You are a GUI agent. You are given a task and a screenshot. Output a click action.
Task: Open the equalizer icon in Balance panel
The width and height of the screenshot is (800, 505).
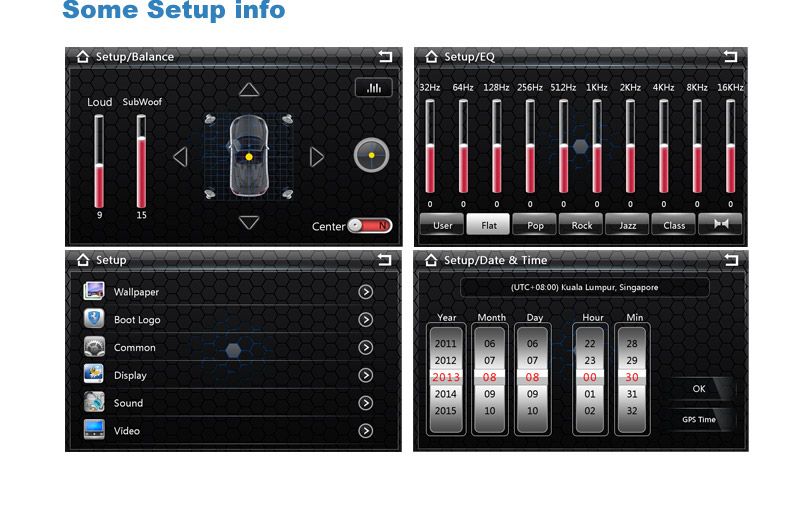pyautogui.click(x=373, y=88)
